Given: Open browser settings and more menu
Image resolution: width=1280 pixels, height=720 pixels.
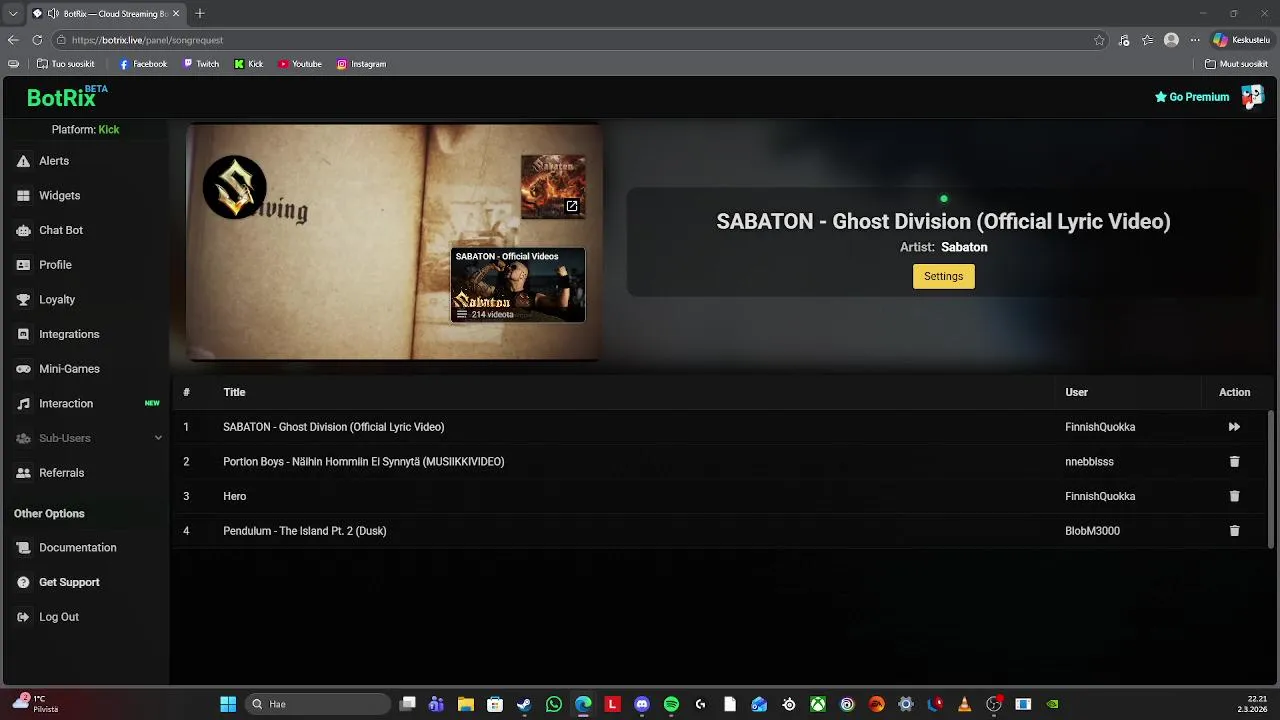Looking at the screenshot, I should (x=1194, y=40).
